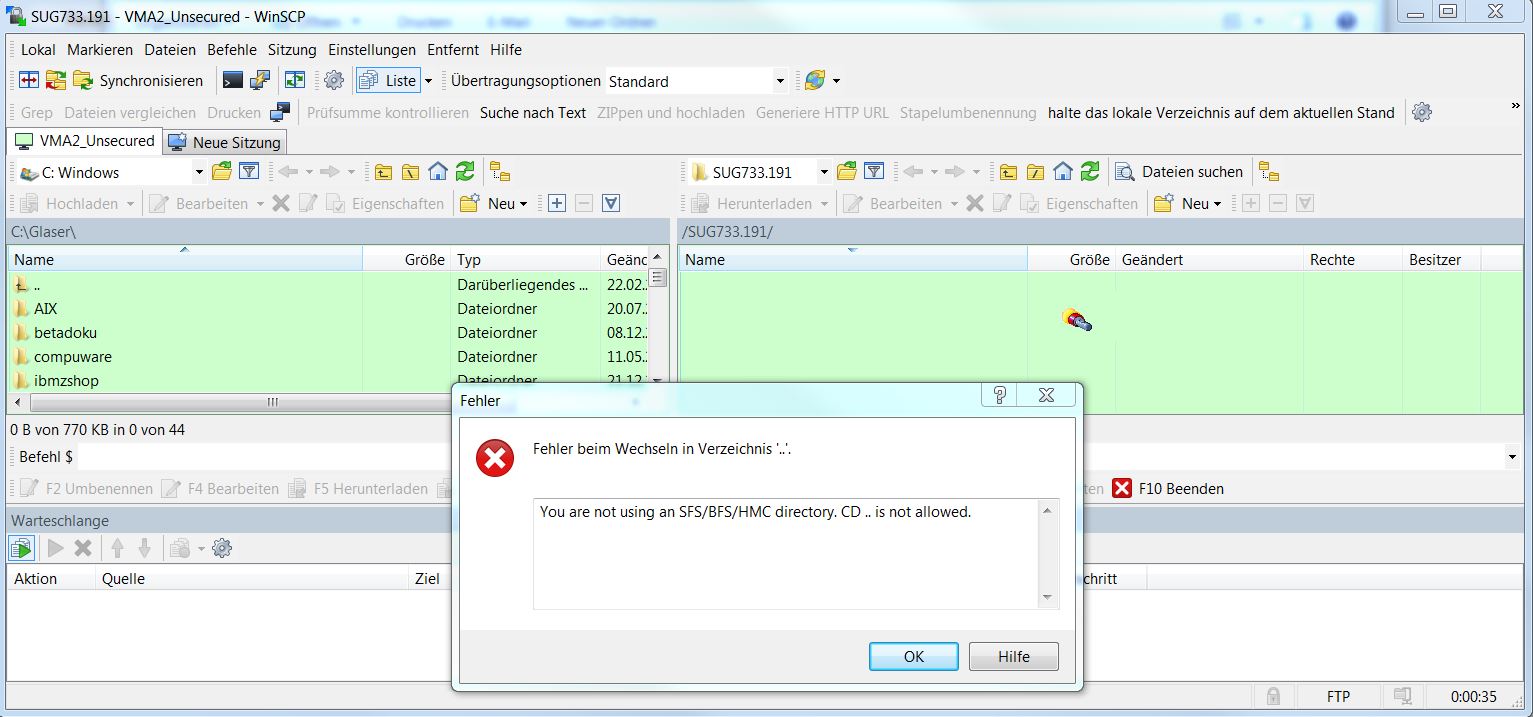Toggle local directory tree display
The image size is (1533, 717).
coord(500,172)
